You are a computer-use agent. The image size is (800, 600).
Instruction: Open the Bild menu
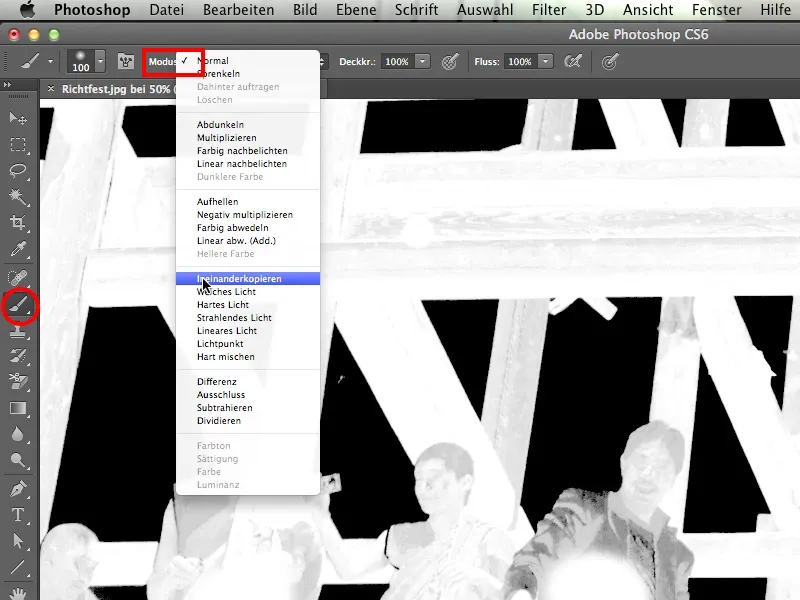pos(305,10)
